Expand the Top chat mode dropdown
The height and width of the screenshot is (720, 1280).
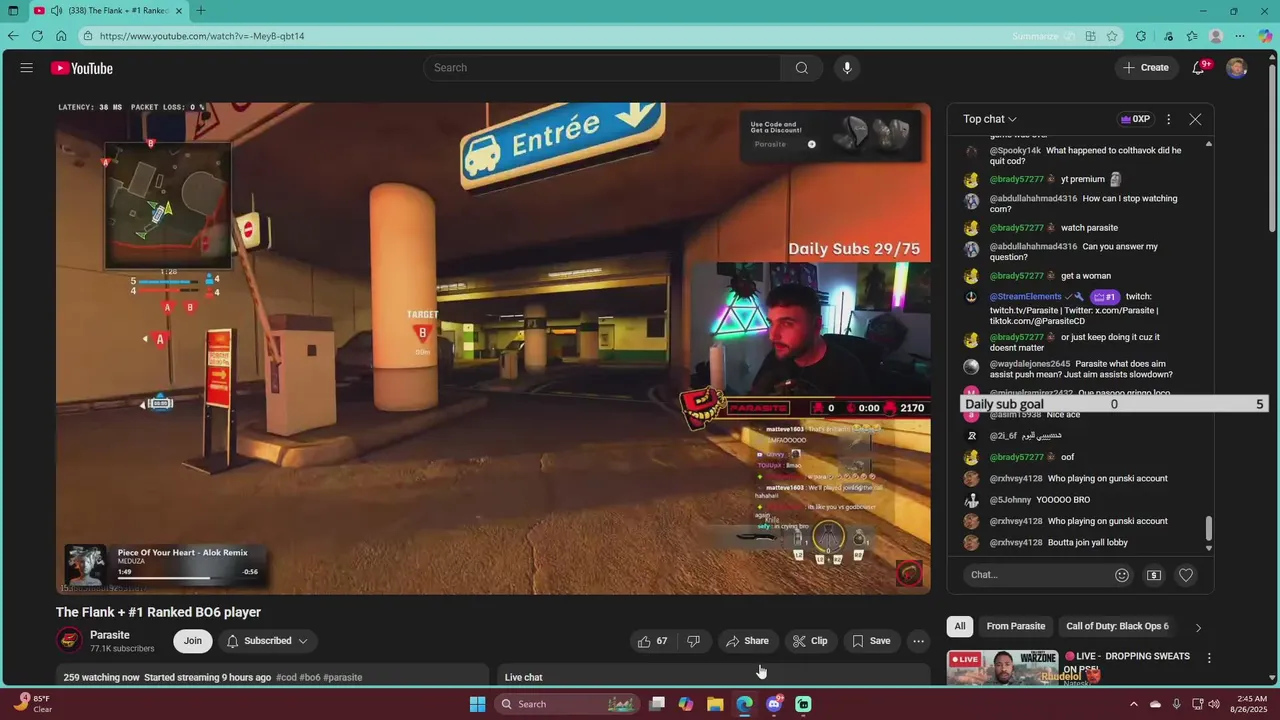990,119
